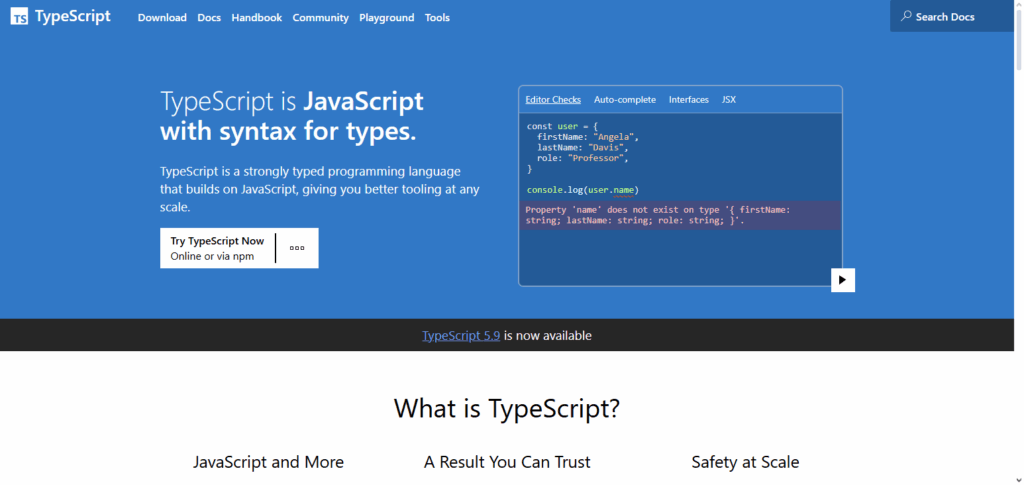Open the Tools navigation item
Screen dimensions: 1024x485
(437, 18)
